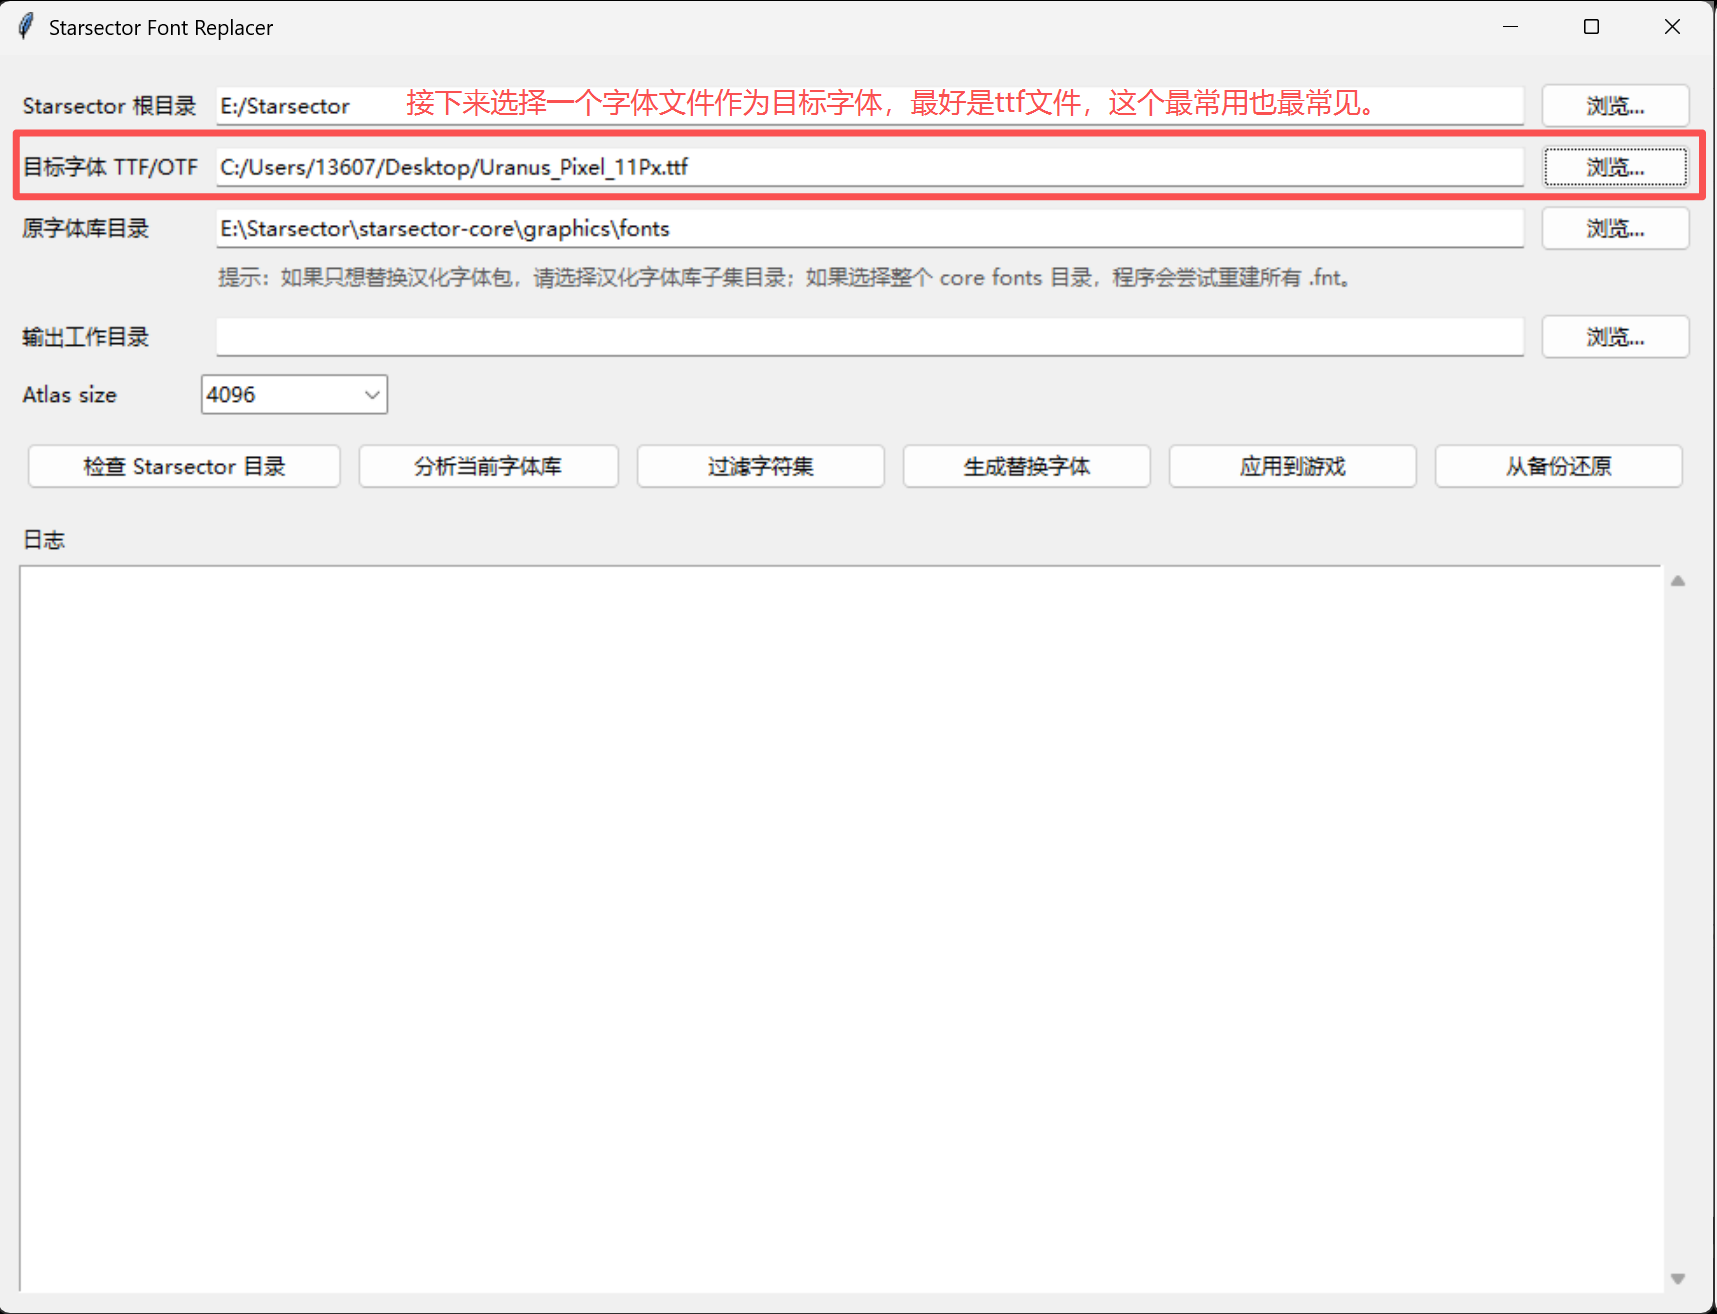Screen dimensions: 1717x1314
Task: Click the 日志 label above the log
Action: [44, 540]
